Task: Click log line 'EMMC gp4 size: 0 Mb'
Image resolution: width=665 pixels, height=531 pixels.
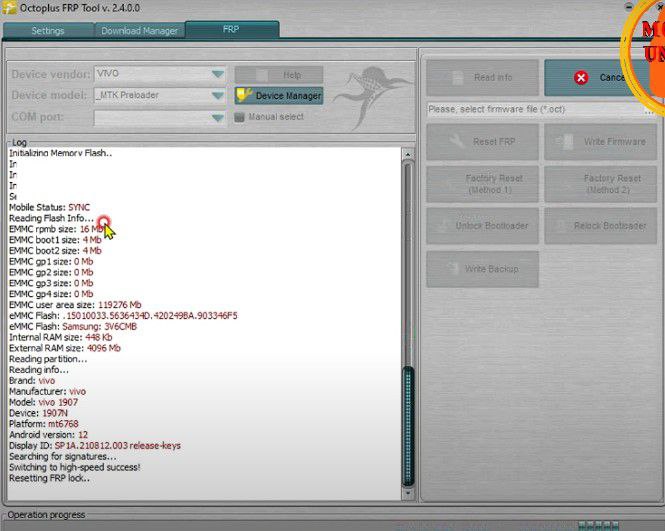Action: [51, 294]
